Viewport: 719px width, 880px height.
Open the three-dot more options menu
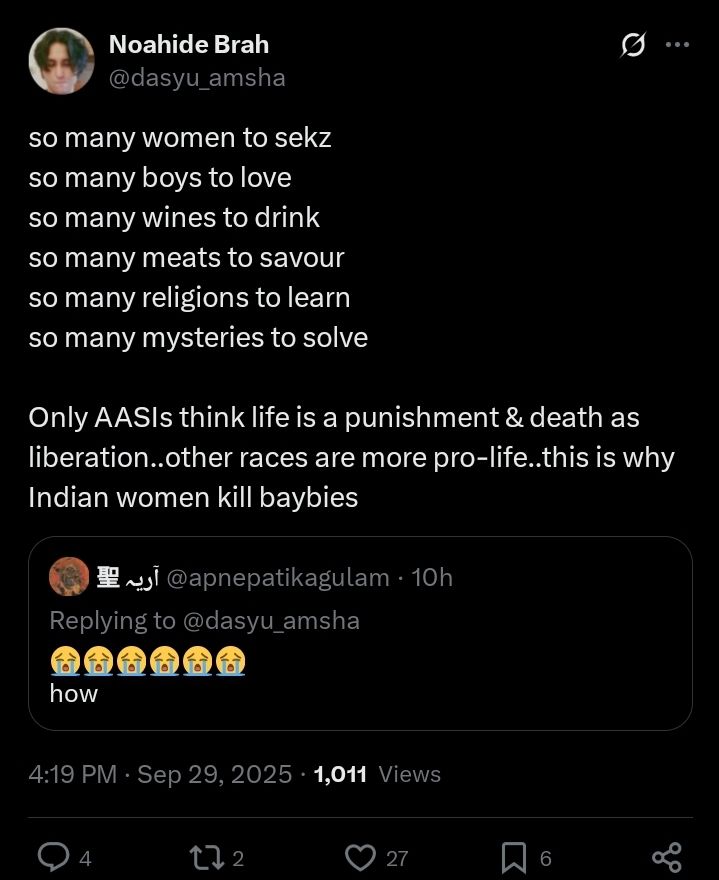677,45
